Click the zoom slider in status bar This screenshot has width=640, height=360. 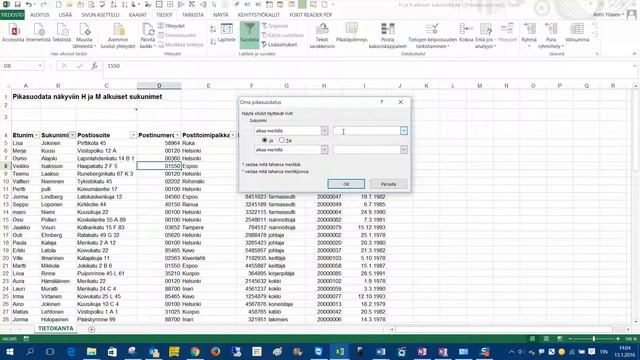click(x=593, y=339)
